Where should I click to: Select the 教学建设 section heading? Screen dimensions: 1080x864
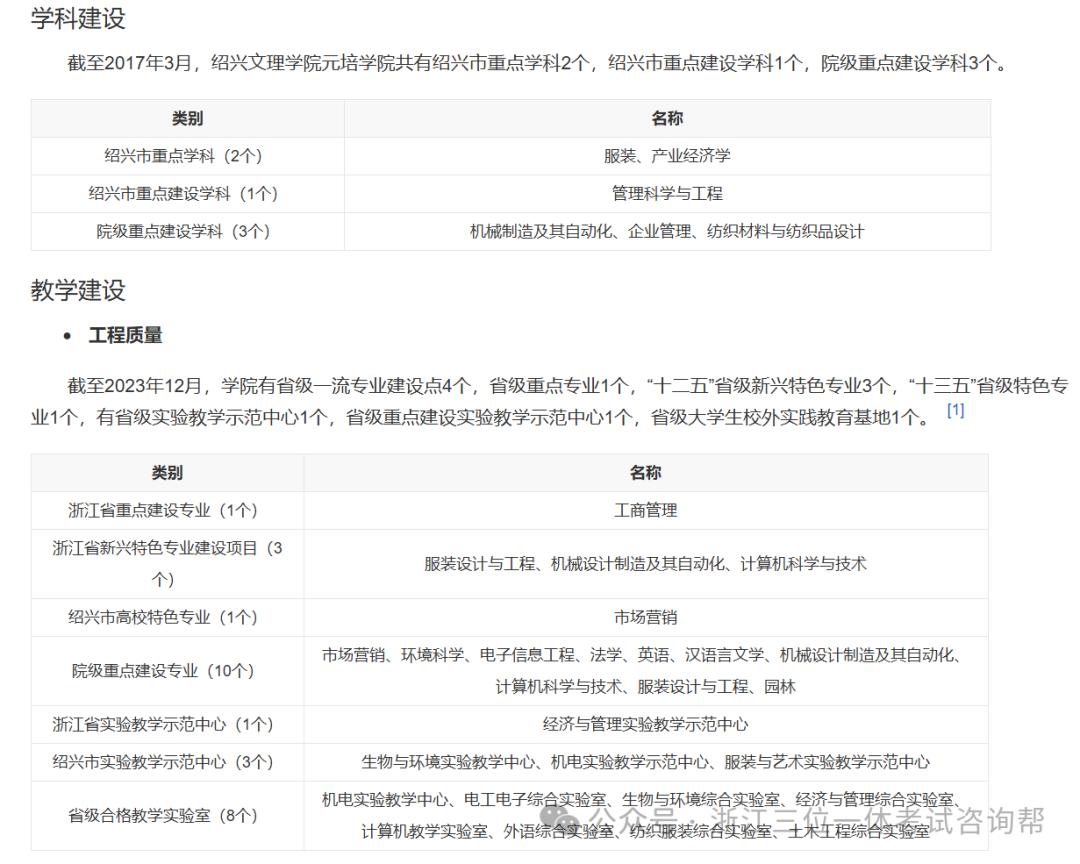point(78,290)
